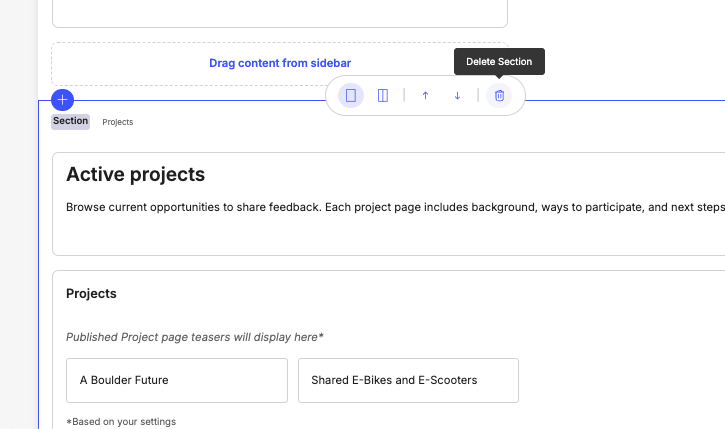Viewport: 725px width, 429px height.
Task: Click the Delete Section trash icon
Action: (x=500, y=96)
